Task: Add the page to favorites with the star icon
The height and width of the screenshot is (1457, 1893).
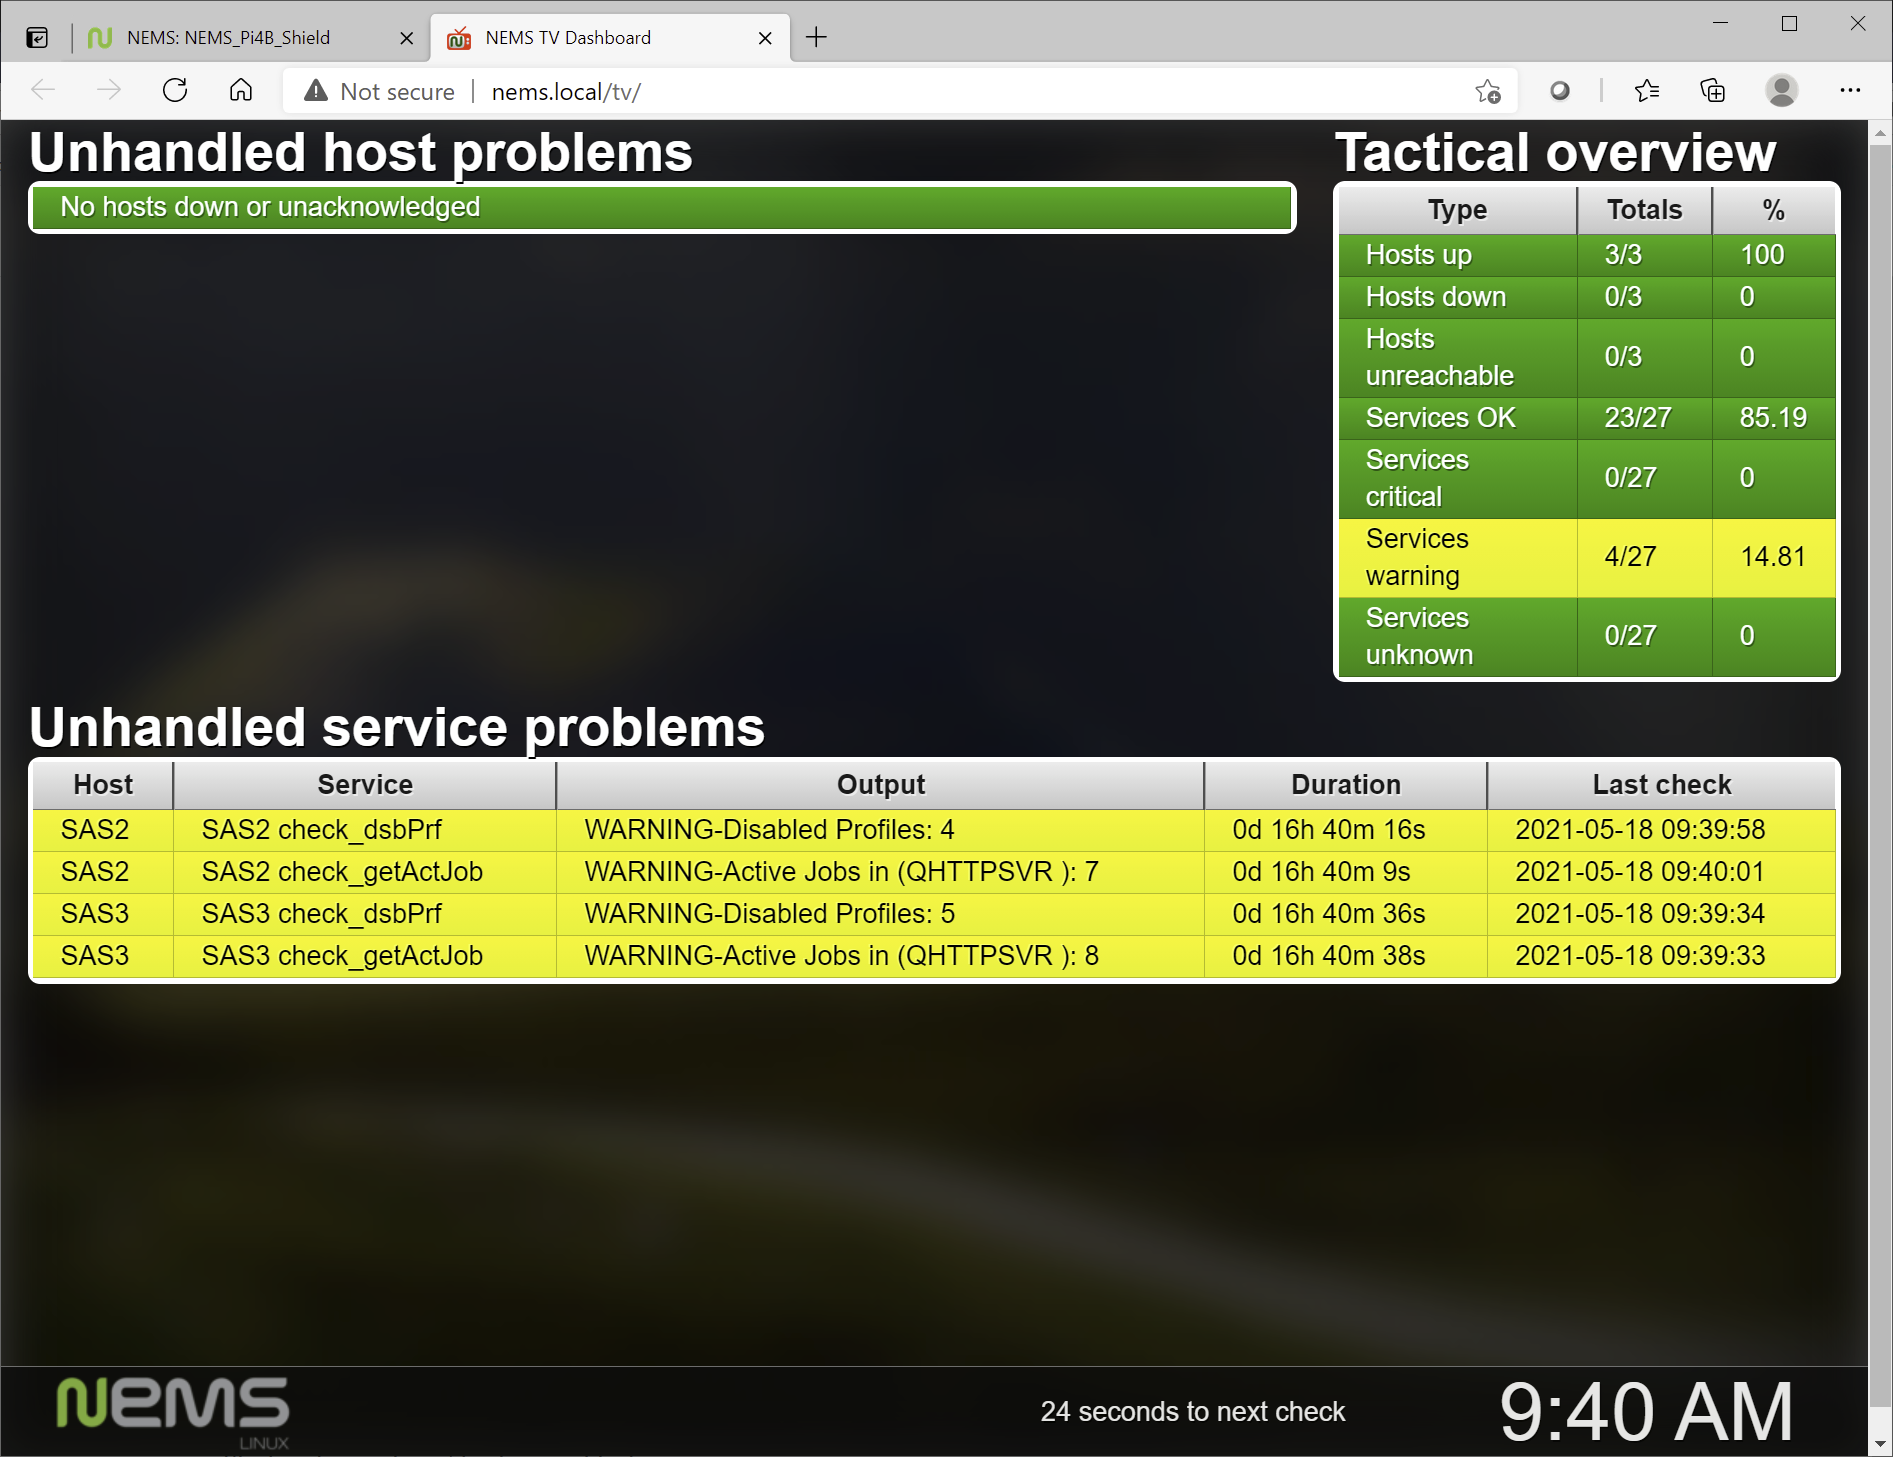Action: click(x=1487, y=91)
